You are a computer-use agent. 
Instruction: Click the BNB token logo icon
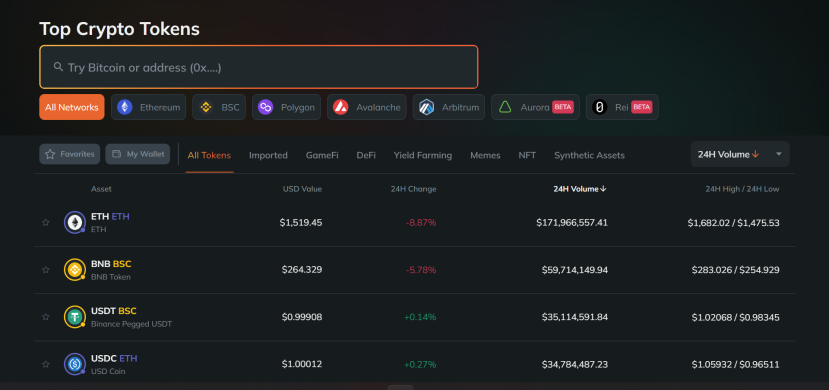coord(75,270)
